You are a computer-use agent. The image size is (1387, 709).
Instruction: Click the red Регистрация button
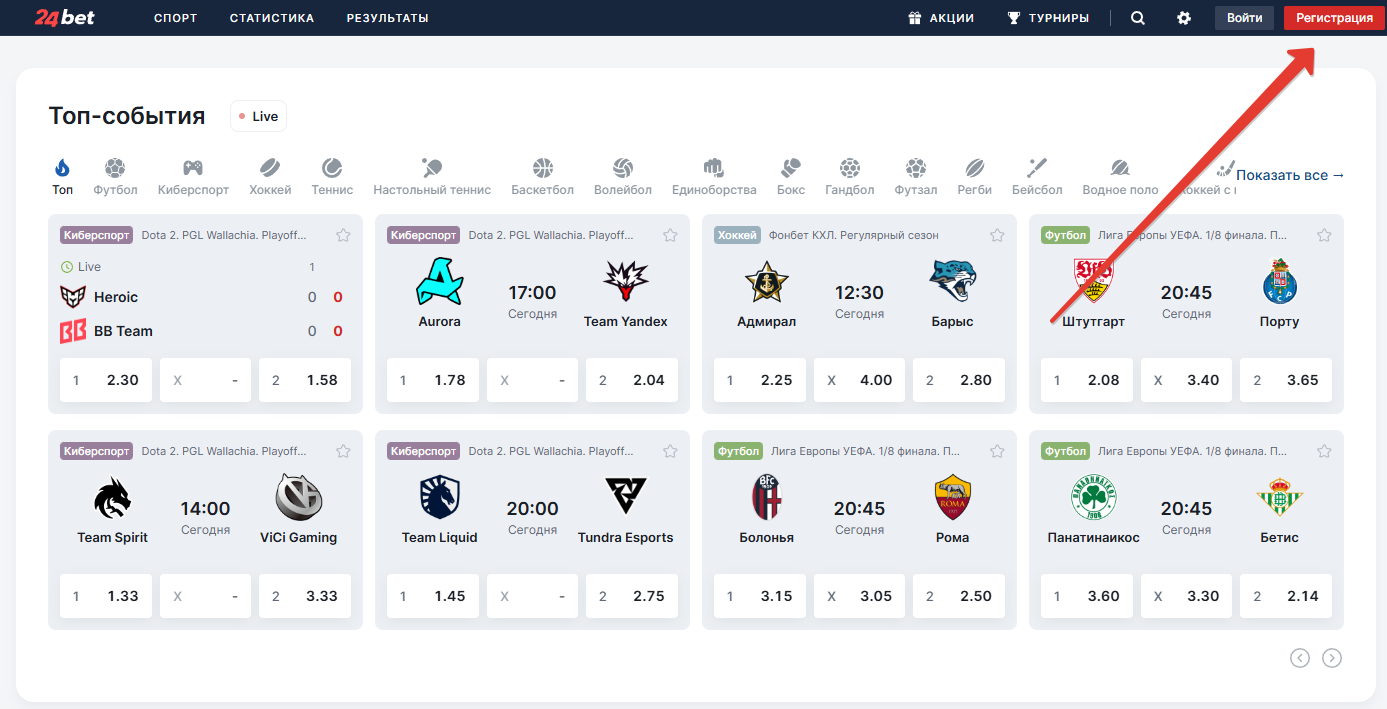1334,18
